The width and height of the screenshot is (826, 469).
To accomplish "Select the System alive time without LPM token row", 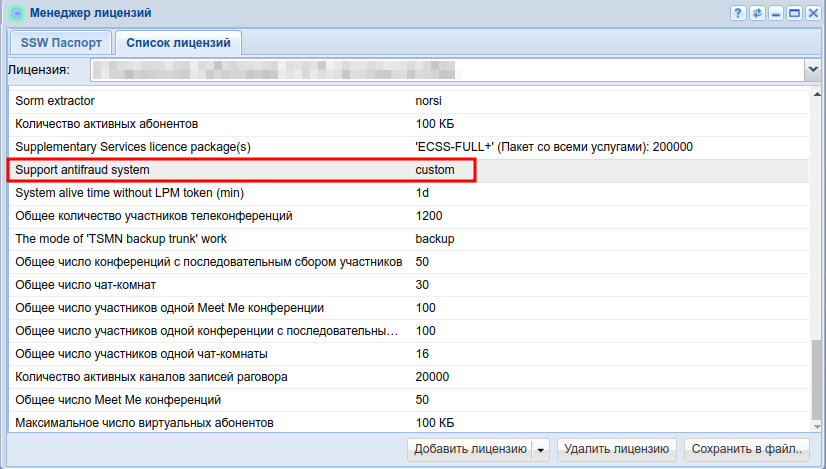I will click(240, 193).
